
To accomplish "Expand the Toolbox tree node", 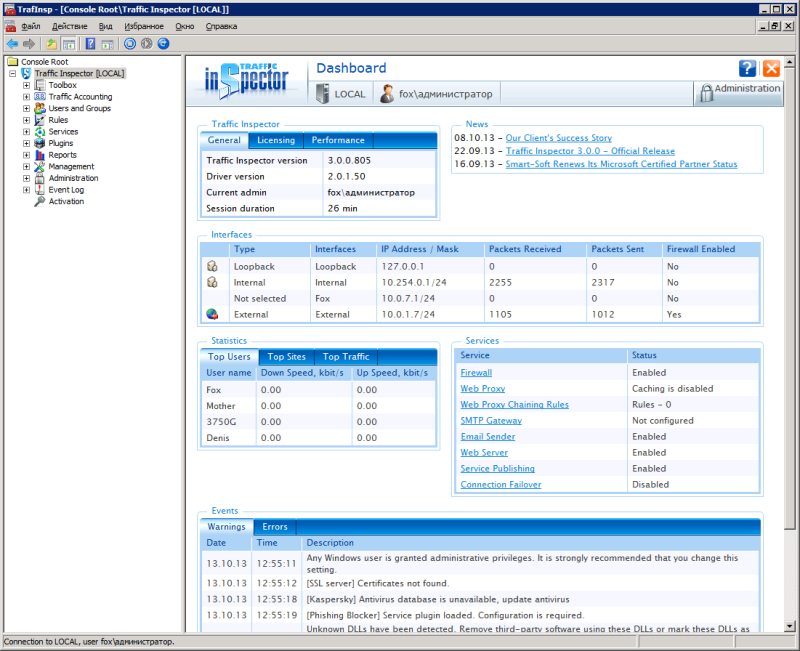I will [x=27, y=85].
